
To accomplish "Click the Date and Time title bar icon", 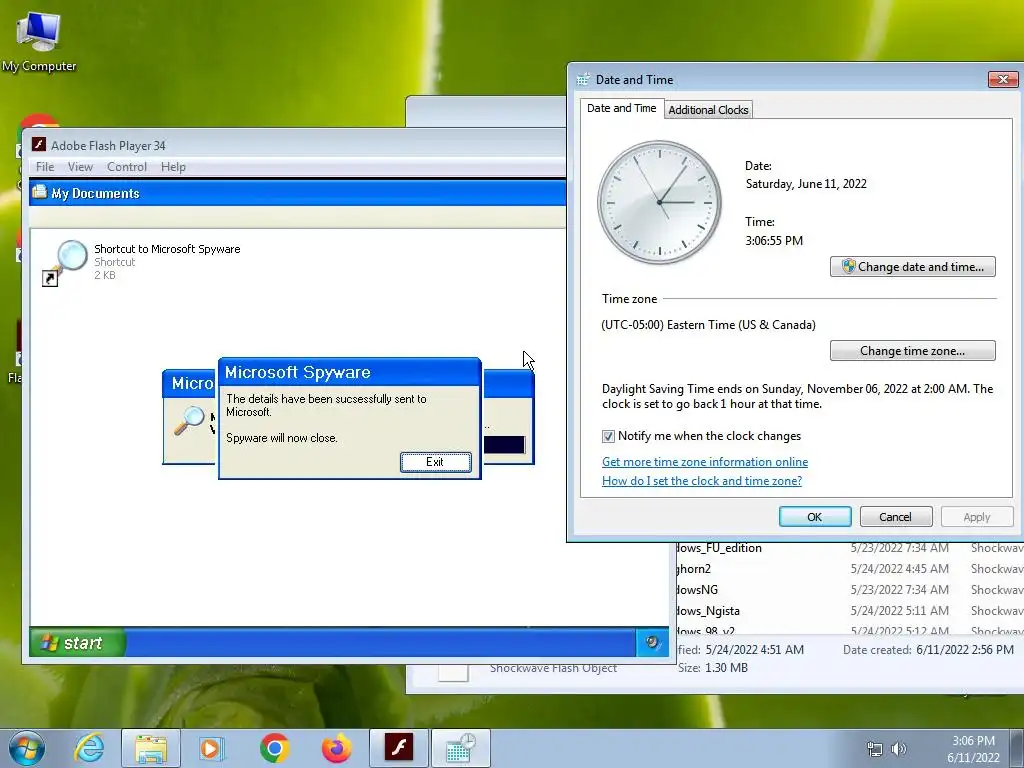I will (583, 80).
